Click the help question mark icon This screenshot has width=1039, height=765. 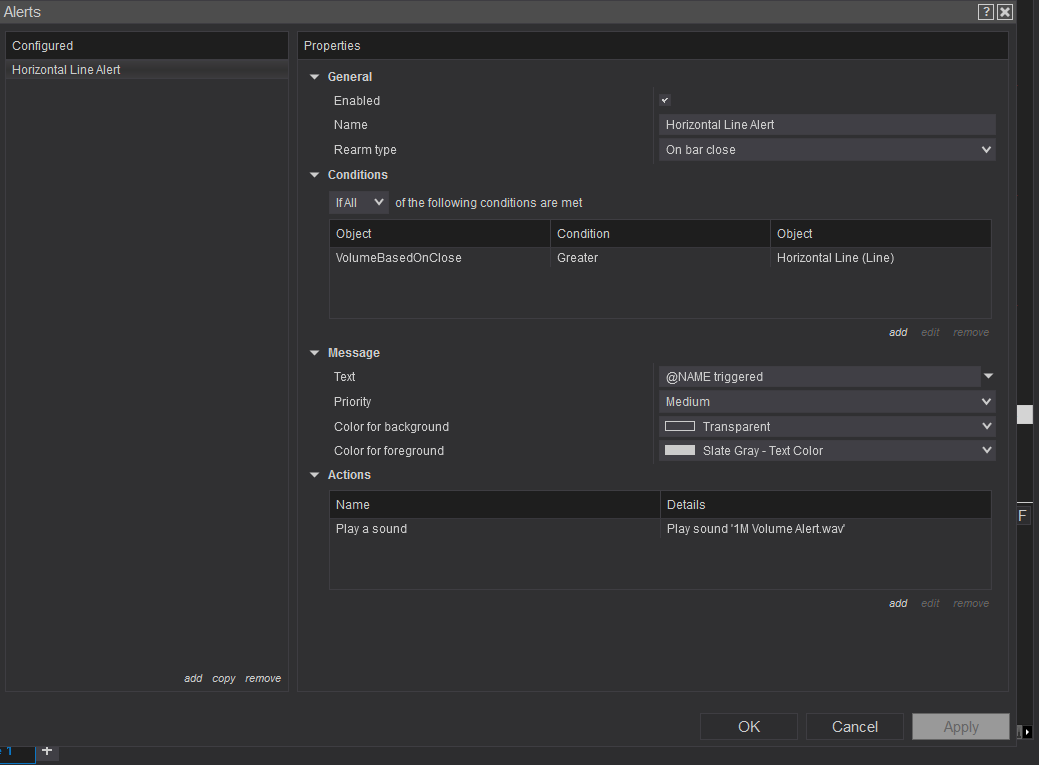point(986,12)
